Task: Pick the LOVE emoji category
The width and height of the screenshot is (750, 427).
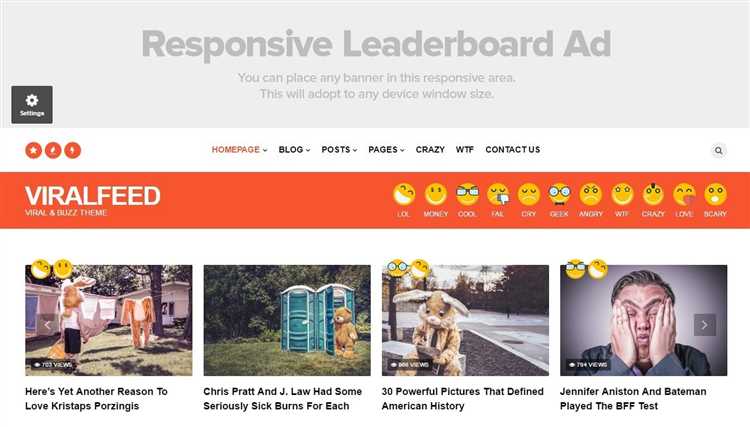Action: pos(684,200)
